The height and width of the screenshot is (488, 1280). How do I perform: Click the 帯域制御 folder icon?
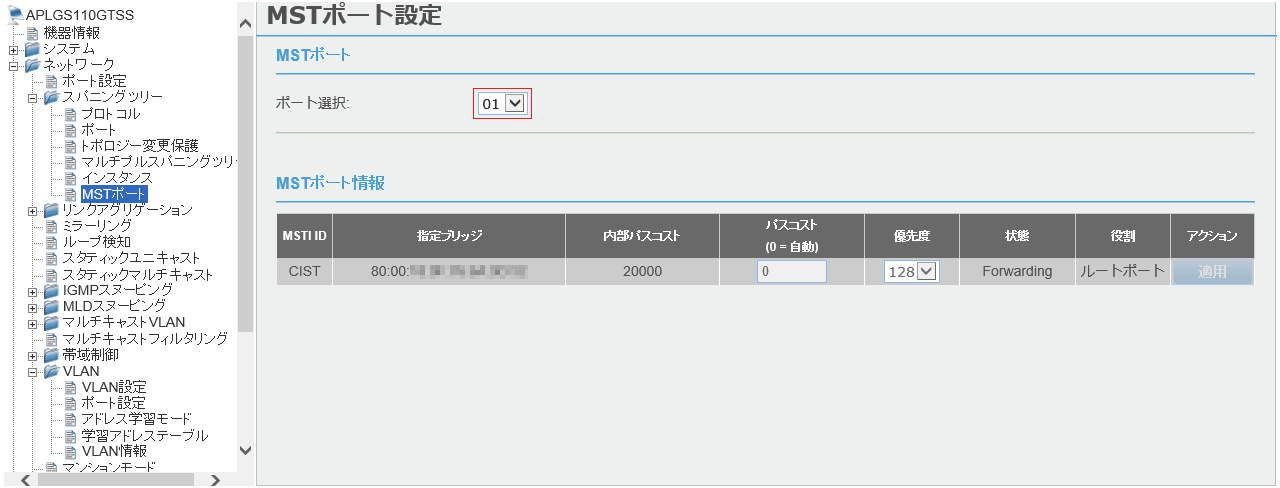[51, 355]
